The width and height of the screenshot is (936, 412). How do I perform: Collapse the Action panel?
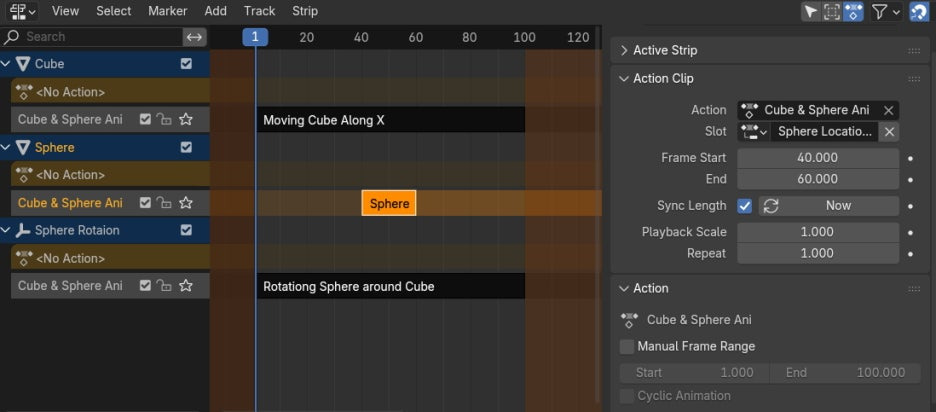[x=624, y=288]
